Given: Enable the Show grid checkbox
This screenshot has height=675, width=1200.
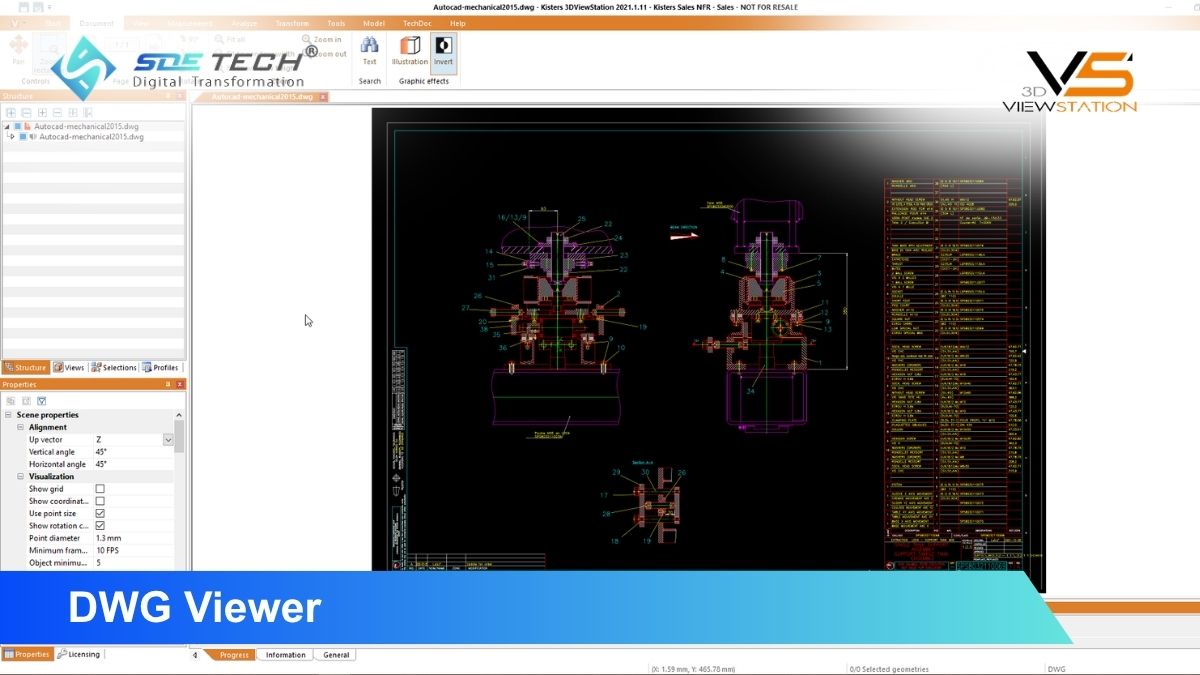Looking at the screenshot, I should 100,489.
